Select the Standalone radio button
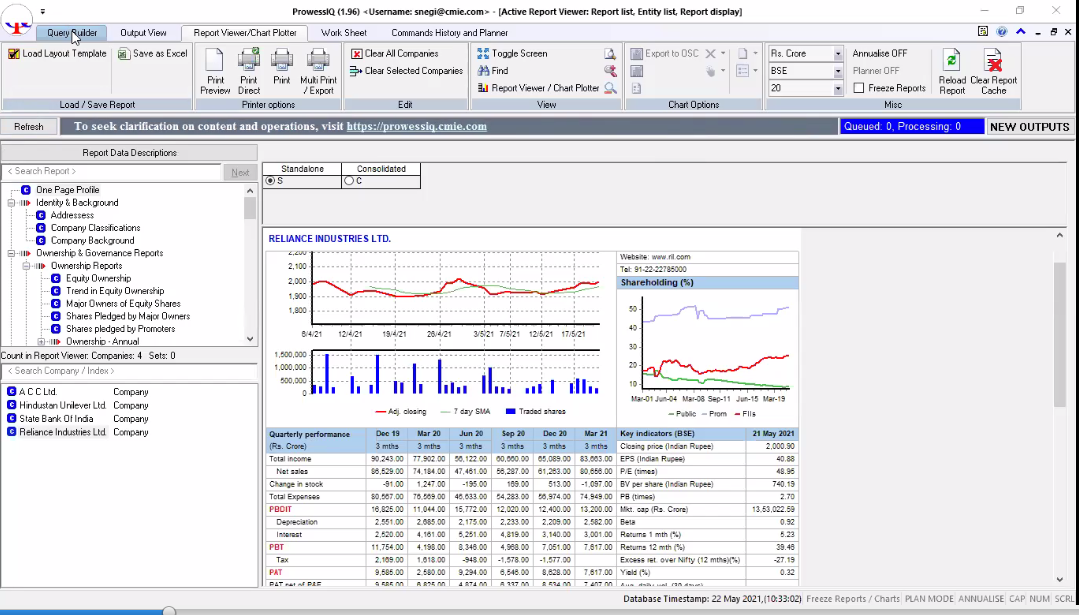The width and height of the screenshot is (1079, 615). coord(270,181)
